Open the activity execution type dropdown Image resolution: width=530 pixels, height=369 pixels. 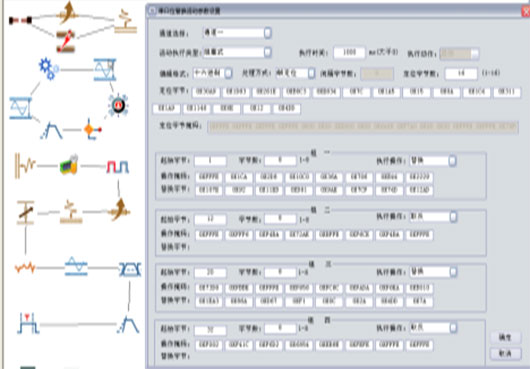click(267, 52)
